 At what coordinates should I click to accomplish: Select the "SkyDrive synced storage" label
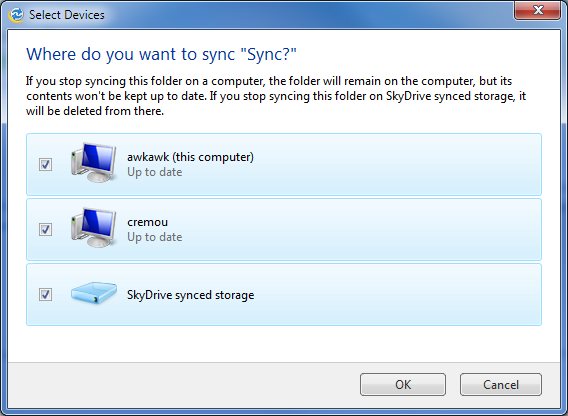coord(191,295)
